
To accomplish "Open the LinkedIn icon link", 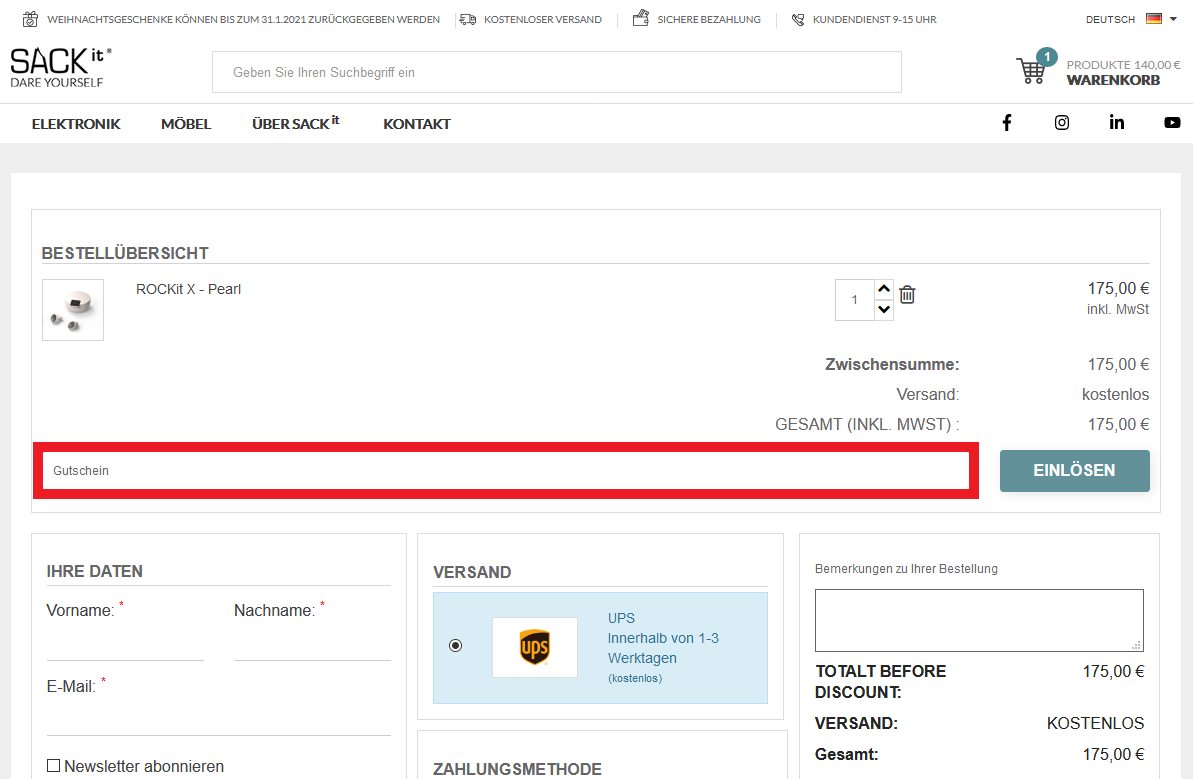I will click(1117, 122).
